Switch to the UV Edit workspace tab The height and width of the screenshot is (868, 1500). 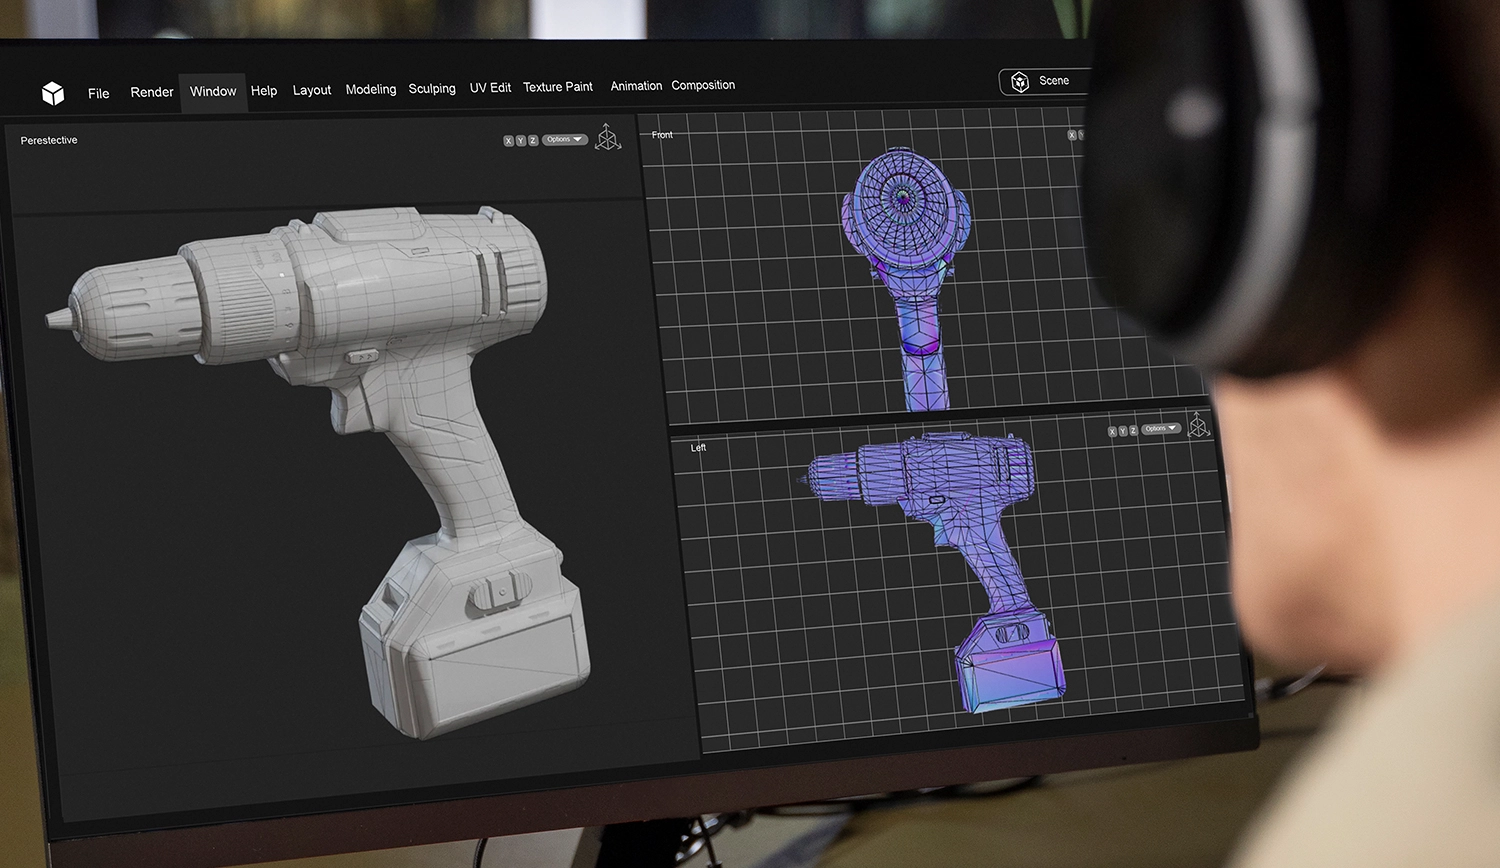click(490, 88)
